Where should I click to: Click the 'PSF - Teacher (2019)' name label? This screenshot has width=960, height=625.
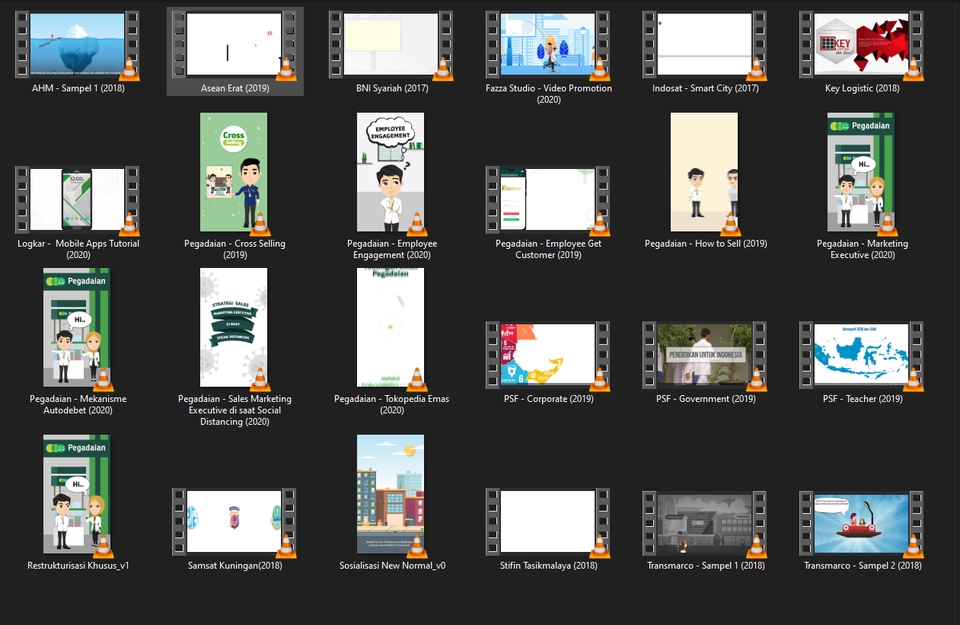863,399
